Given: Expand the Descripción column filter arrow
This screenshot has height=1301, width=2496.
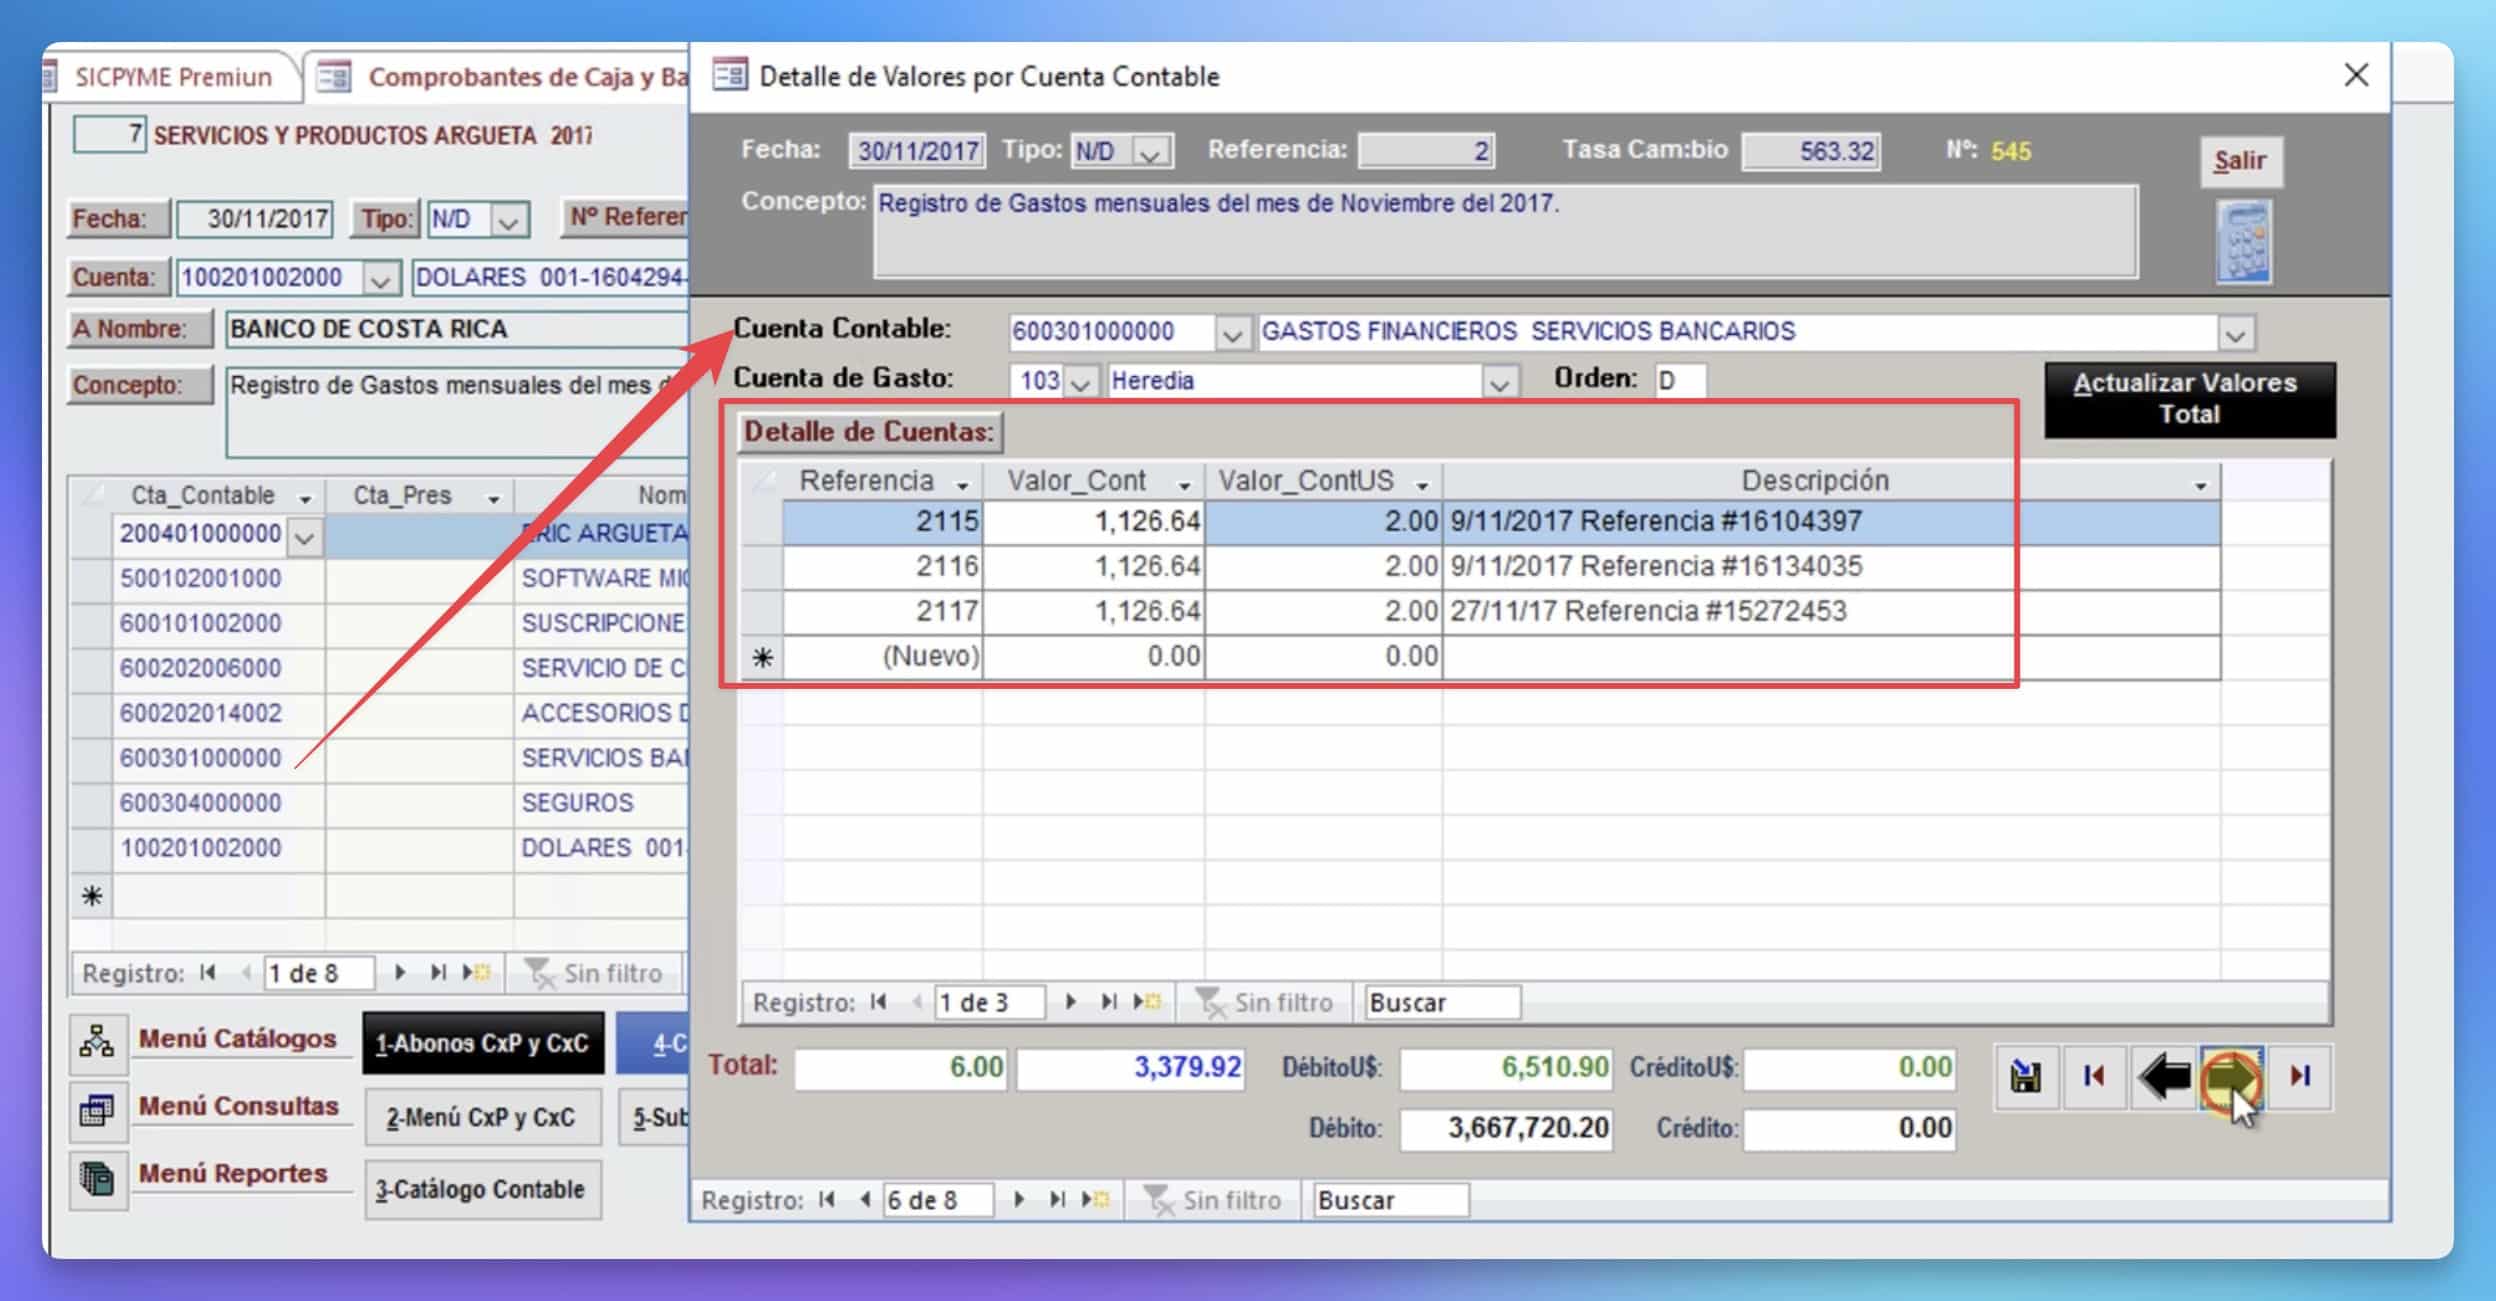Looking at the screenshot, I should pos(2200,485).
